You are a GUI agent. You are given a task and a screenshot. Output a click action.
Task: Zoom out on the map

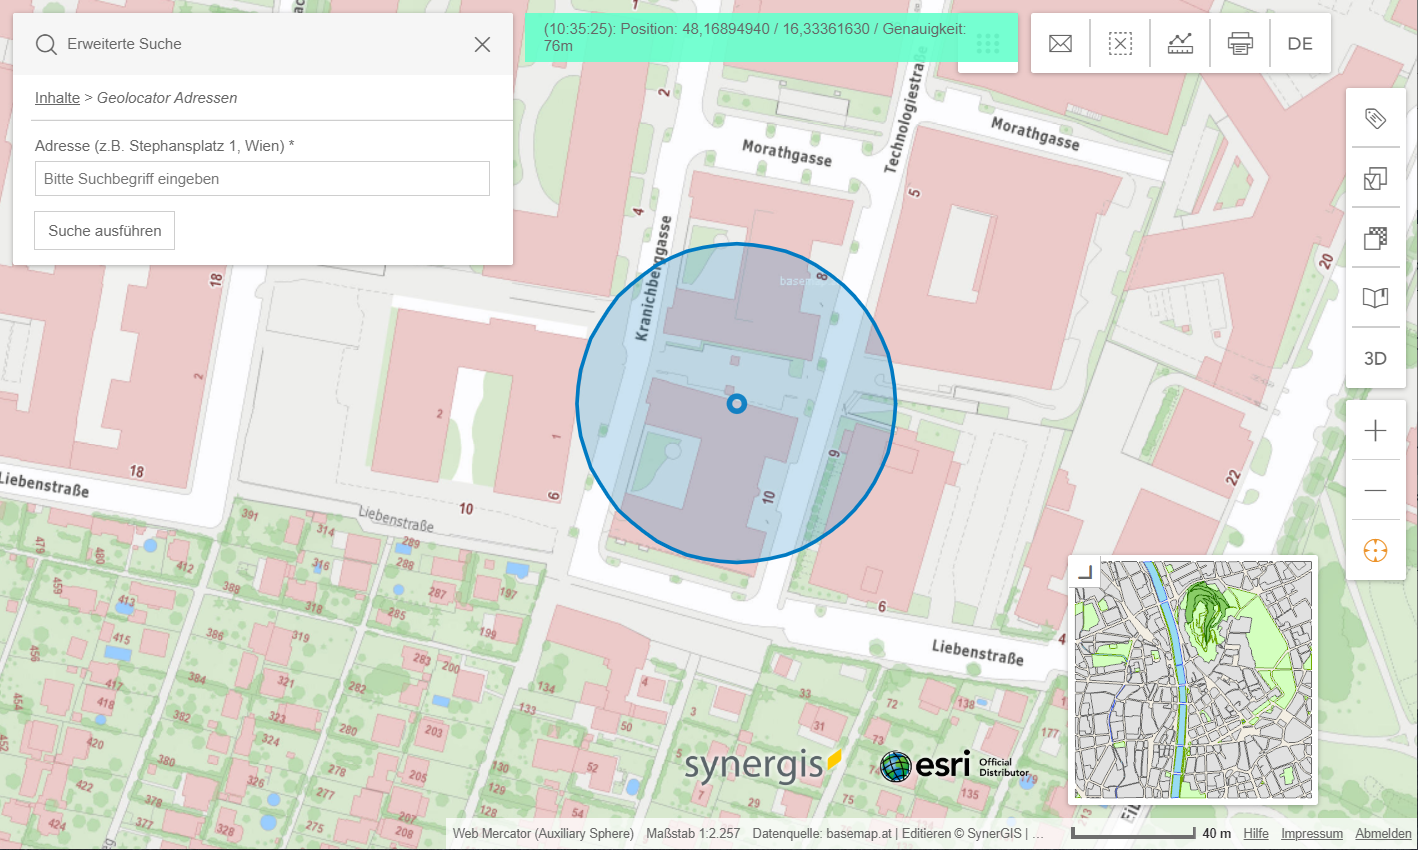(x=1375, y=489)
